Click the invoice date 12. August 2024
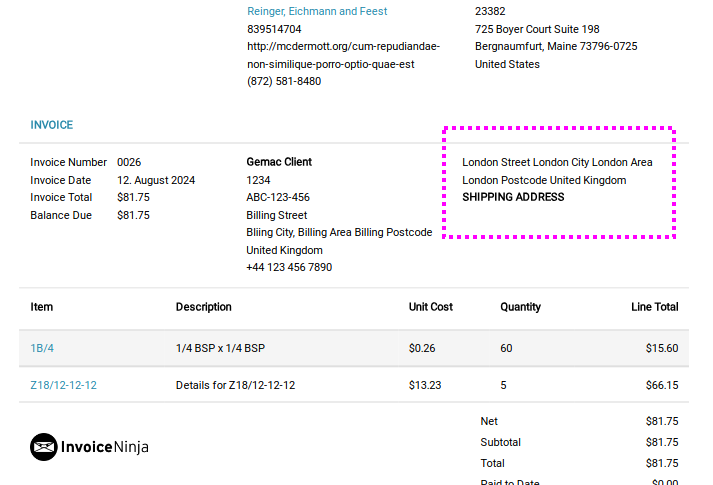713x485 pixels. tap(156, 180)
